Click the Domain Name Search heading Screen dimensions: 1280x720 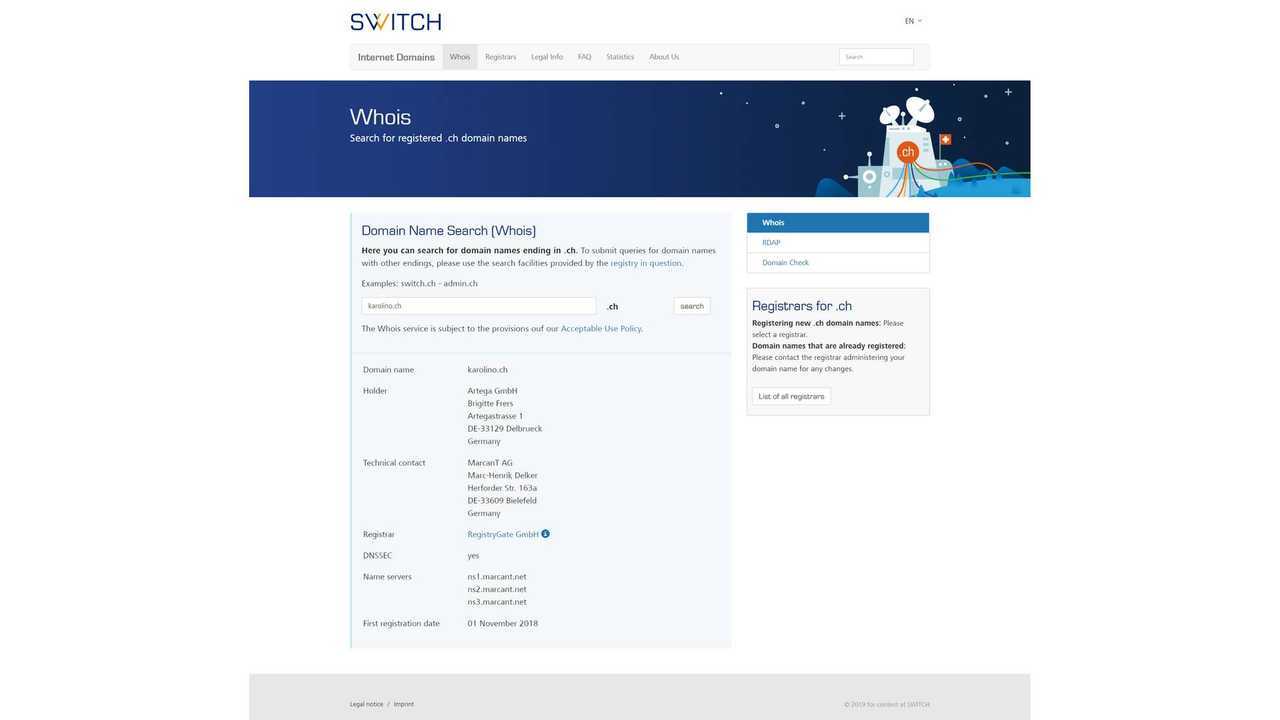pos(448,230)
